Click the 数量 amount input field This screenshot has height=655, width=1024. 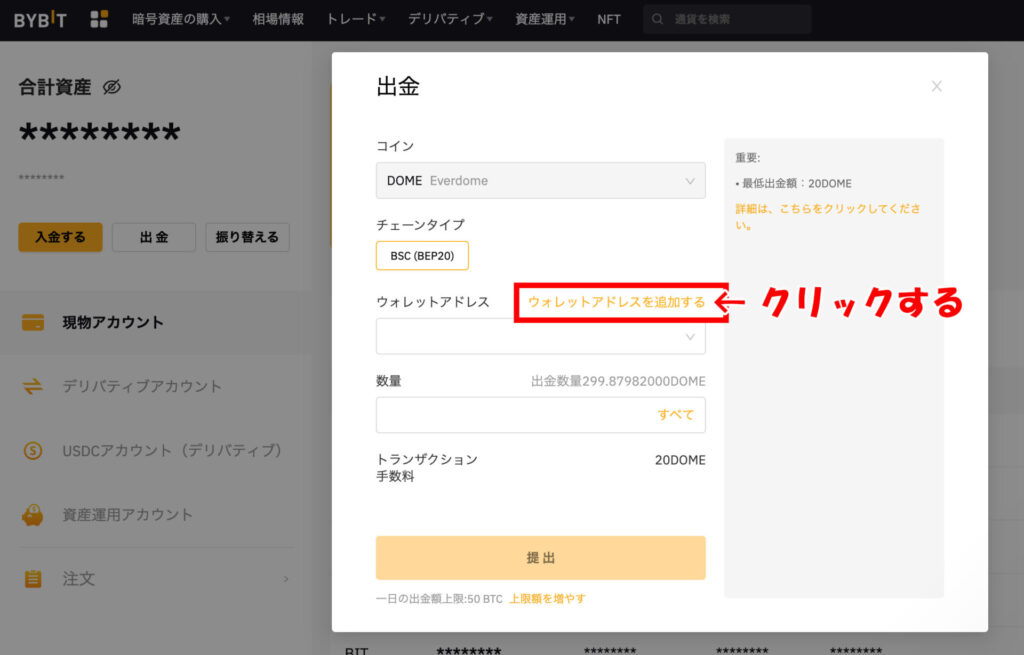click(x=541, y=415)
